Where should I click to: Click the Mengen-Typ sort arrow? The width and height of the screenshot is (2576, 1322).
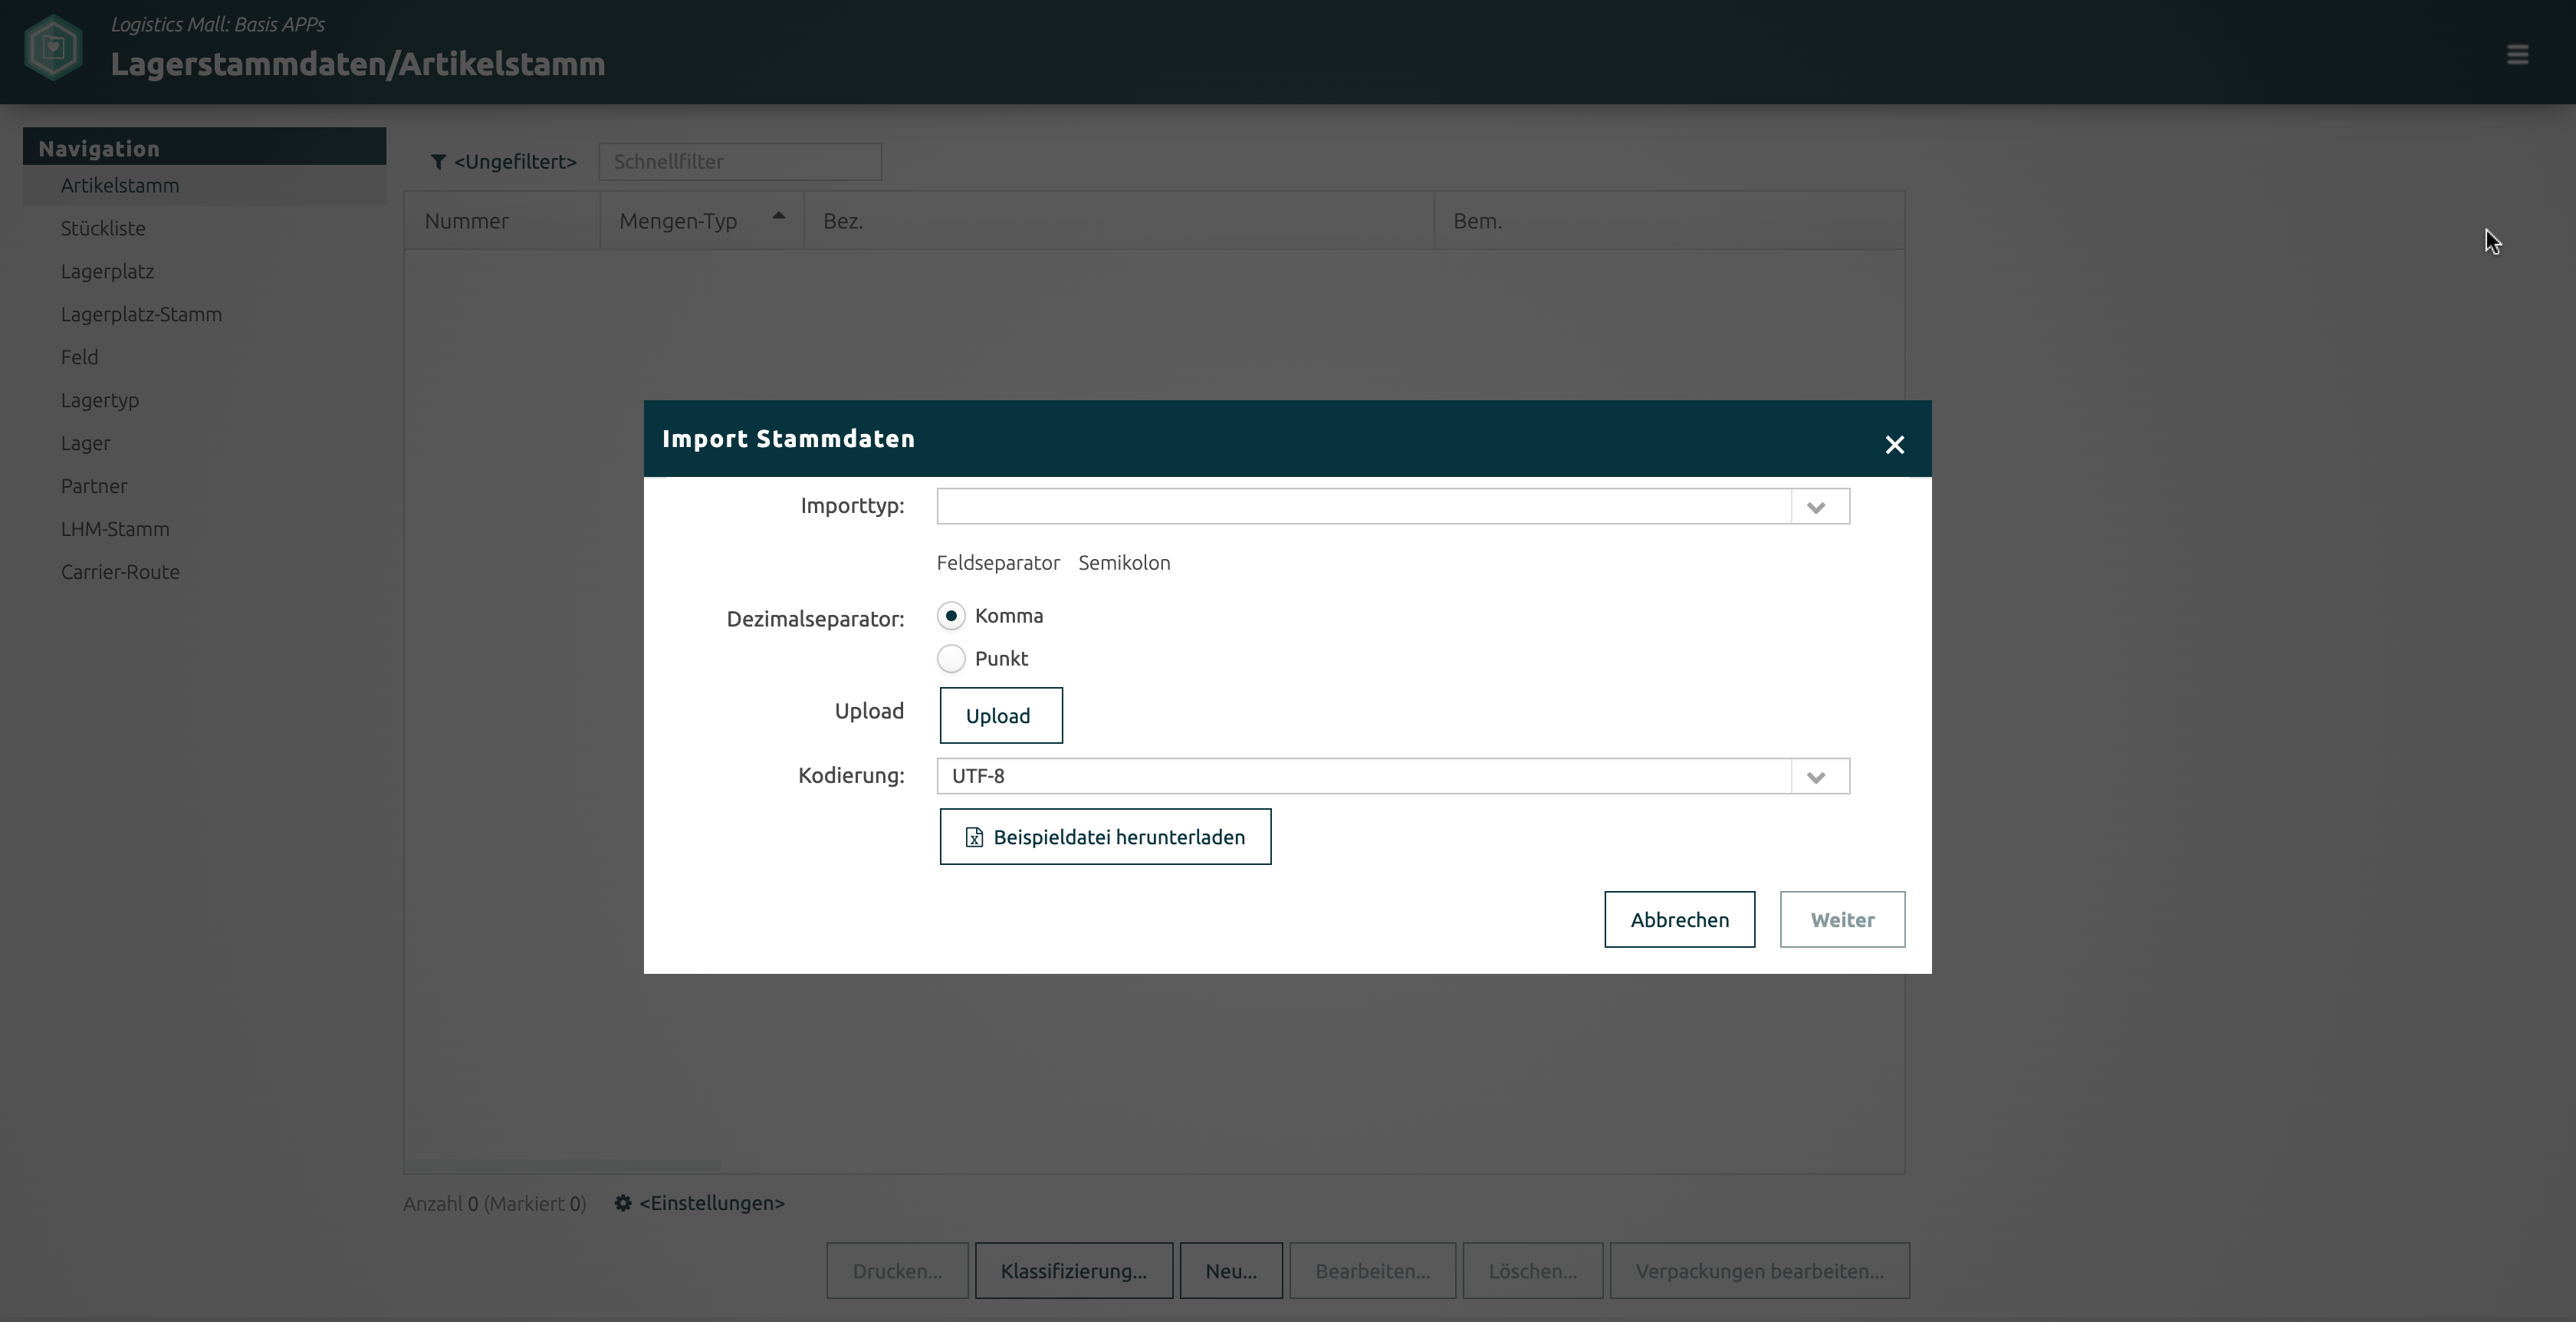tap(778, 216)
